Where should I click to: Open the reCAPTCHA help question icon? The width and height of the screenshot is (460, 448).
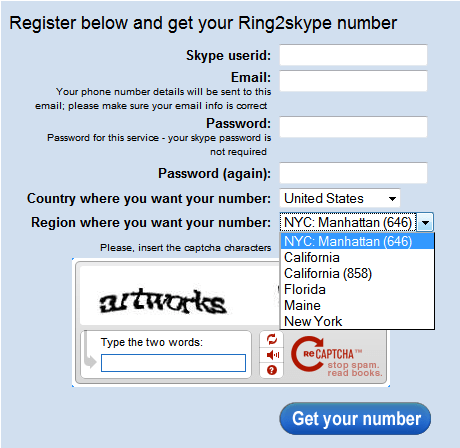(x=272, y=370)
